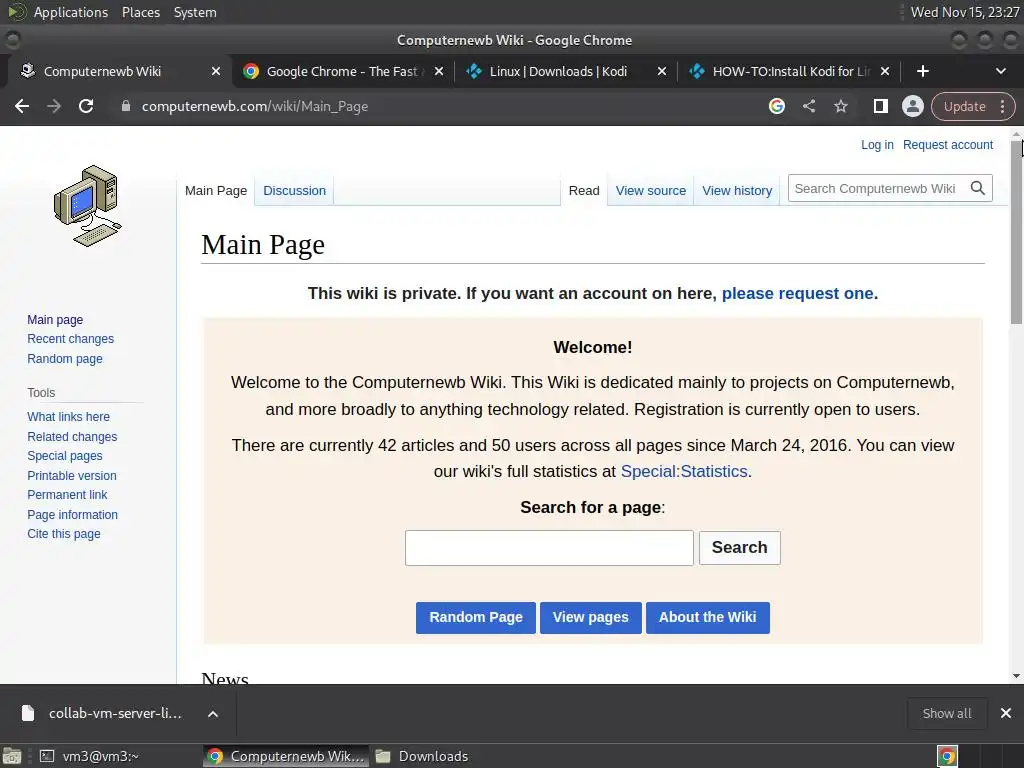Open Special pages link
The image size is (1024, 768).
[65, 456]
